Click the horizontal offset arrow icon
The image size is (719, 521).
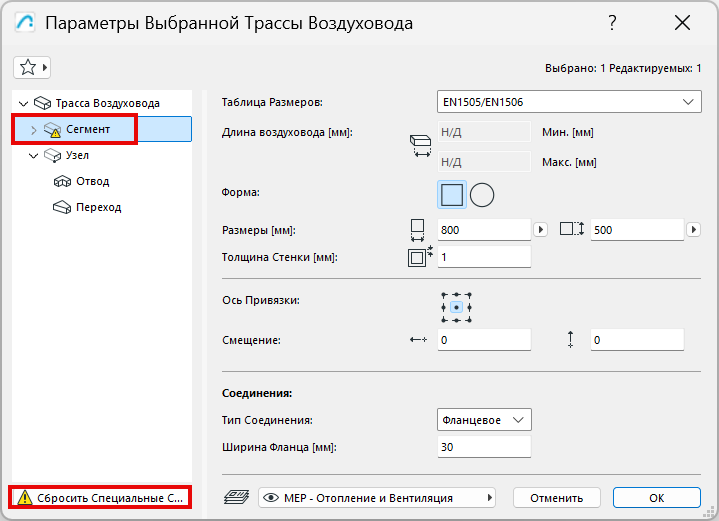tap(418, 340)
